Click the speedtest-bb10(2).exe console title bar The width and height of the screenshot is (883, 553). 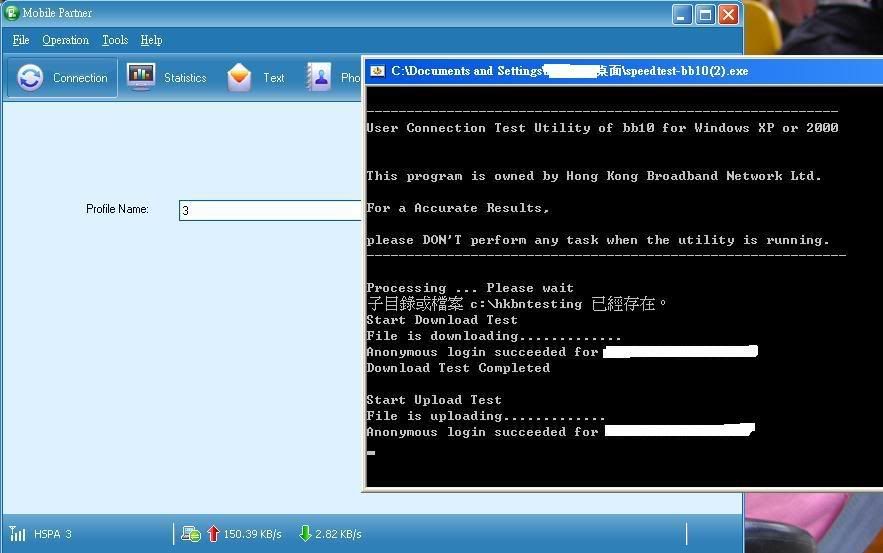click(623, 71)
